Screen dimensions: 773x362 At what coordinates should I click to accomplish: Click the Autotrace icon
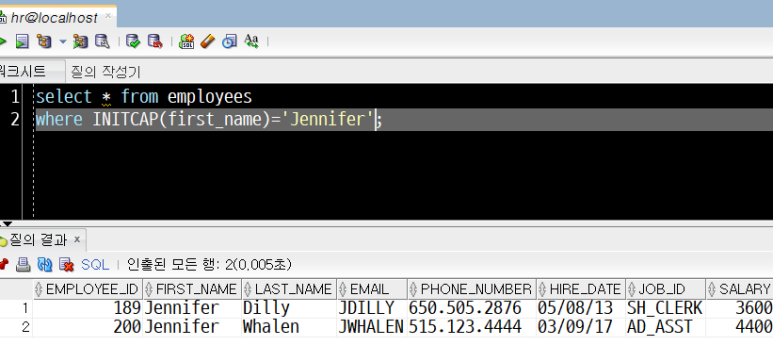point(80,41)
